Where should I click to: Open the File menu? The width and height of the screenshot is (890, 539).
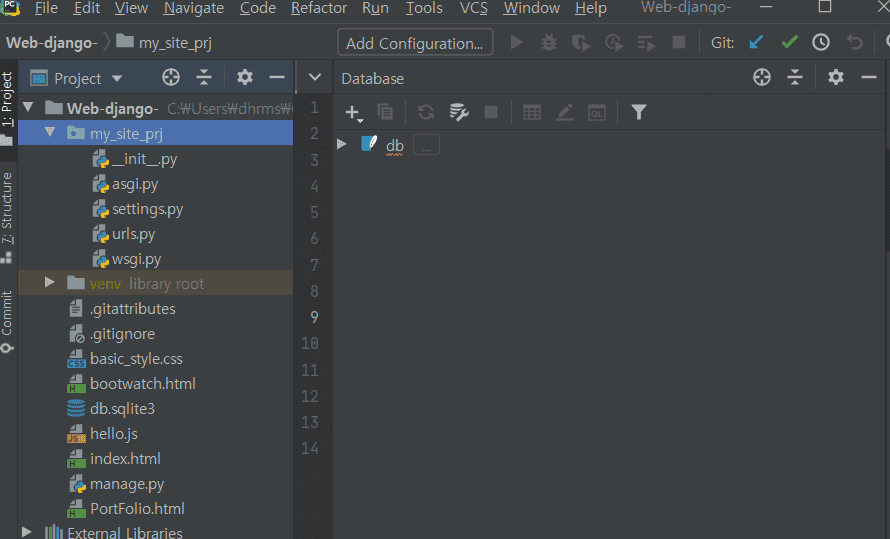tap(46, 8)
